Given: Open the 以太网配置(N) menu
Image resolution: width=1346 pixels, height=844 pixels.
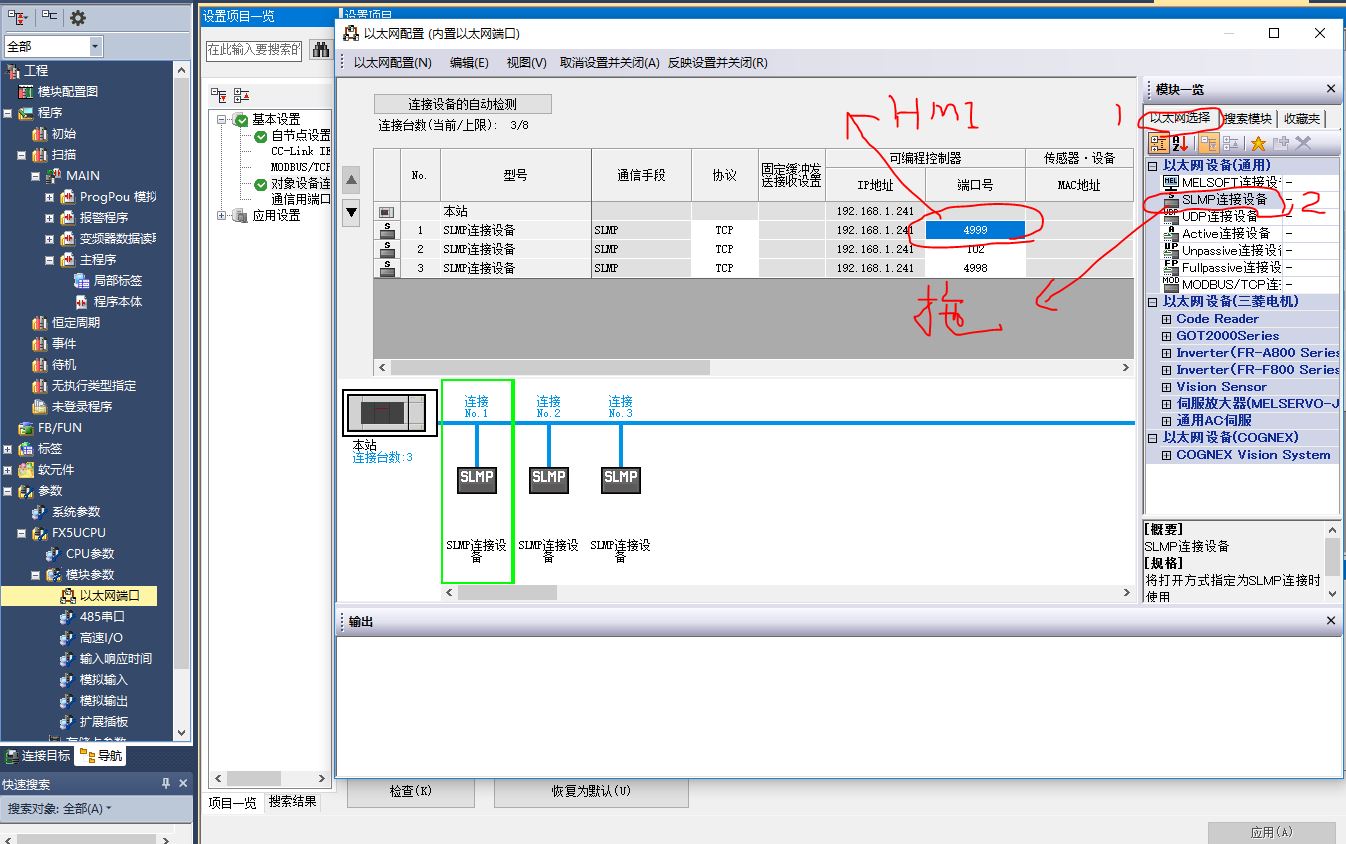Looking at the screenshot, I should pyautogui.click(x=392, y=62).
